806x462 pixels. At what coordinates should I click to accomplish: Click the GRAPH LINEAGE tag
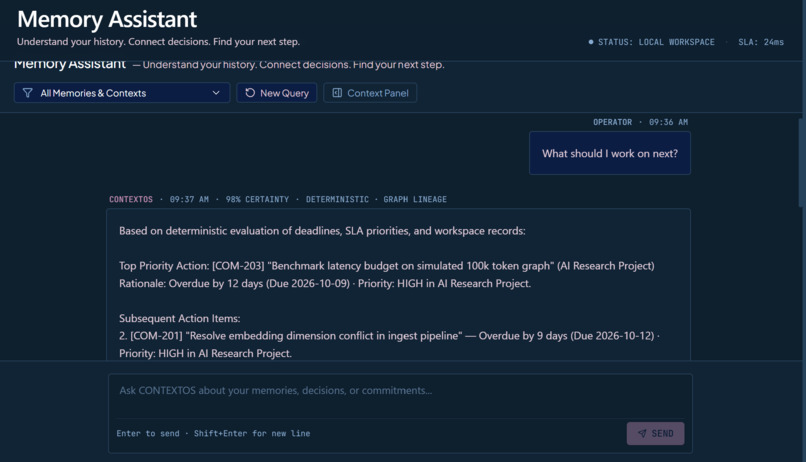point(415,199)
